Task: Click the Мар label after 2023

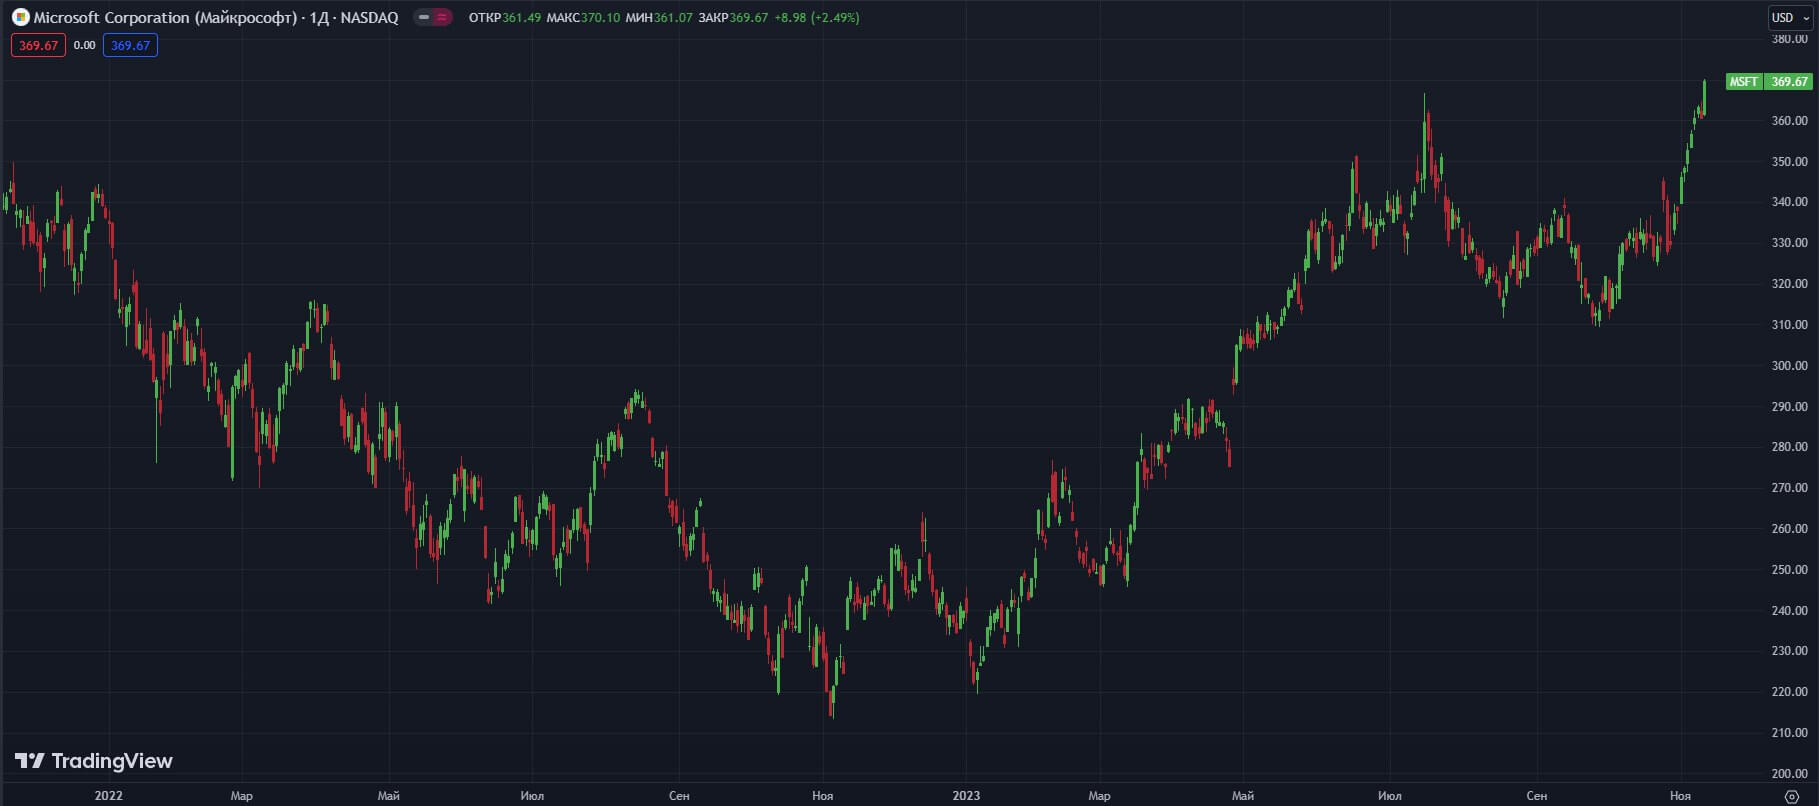Action: 1099,796
